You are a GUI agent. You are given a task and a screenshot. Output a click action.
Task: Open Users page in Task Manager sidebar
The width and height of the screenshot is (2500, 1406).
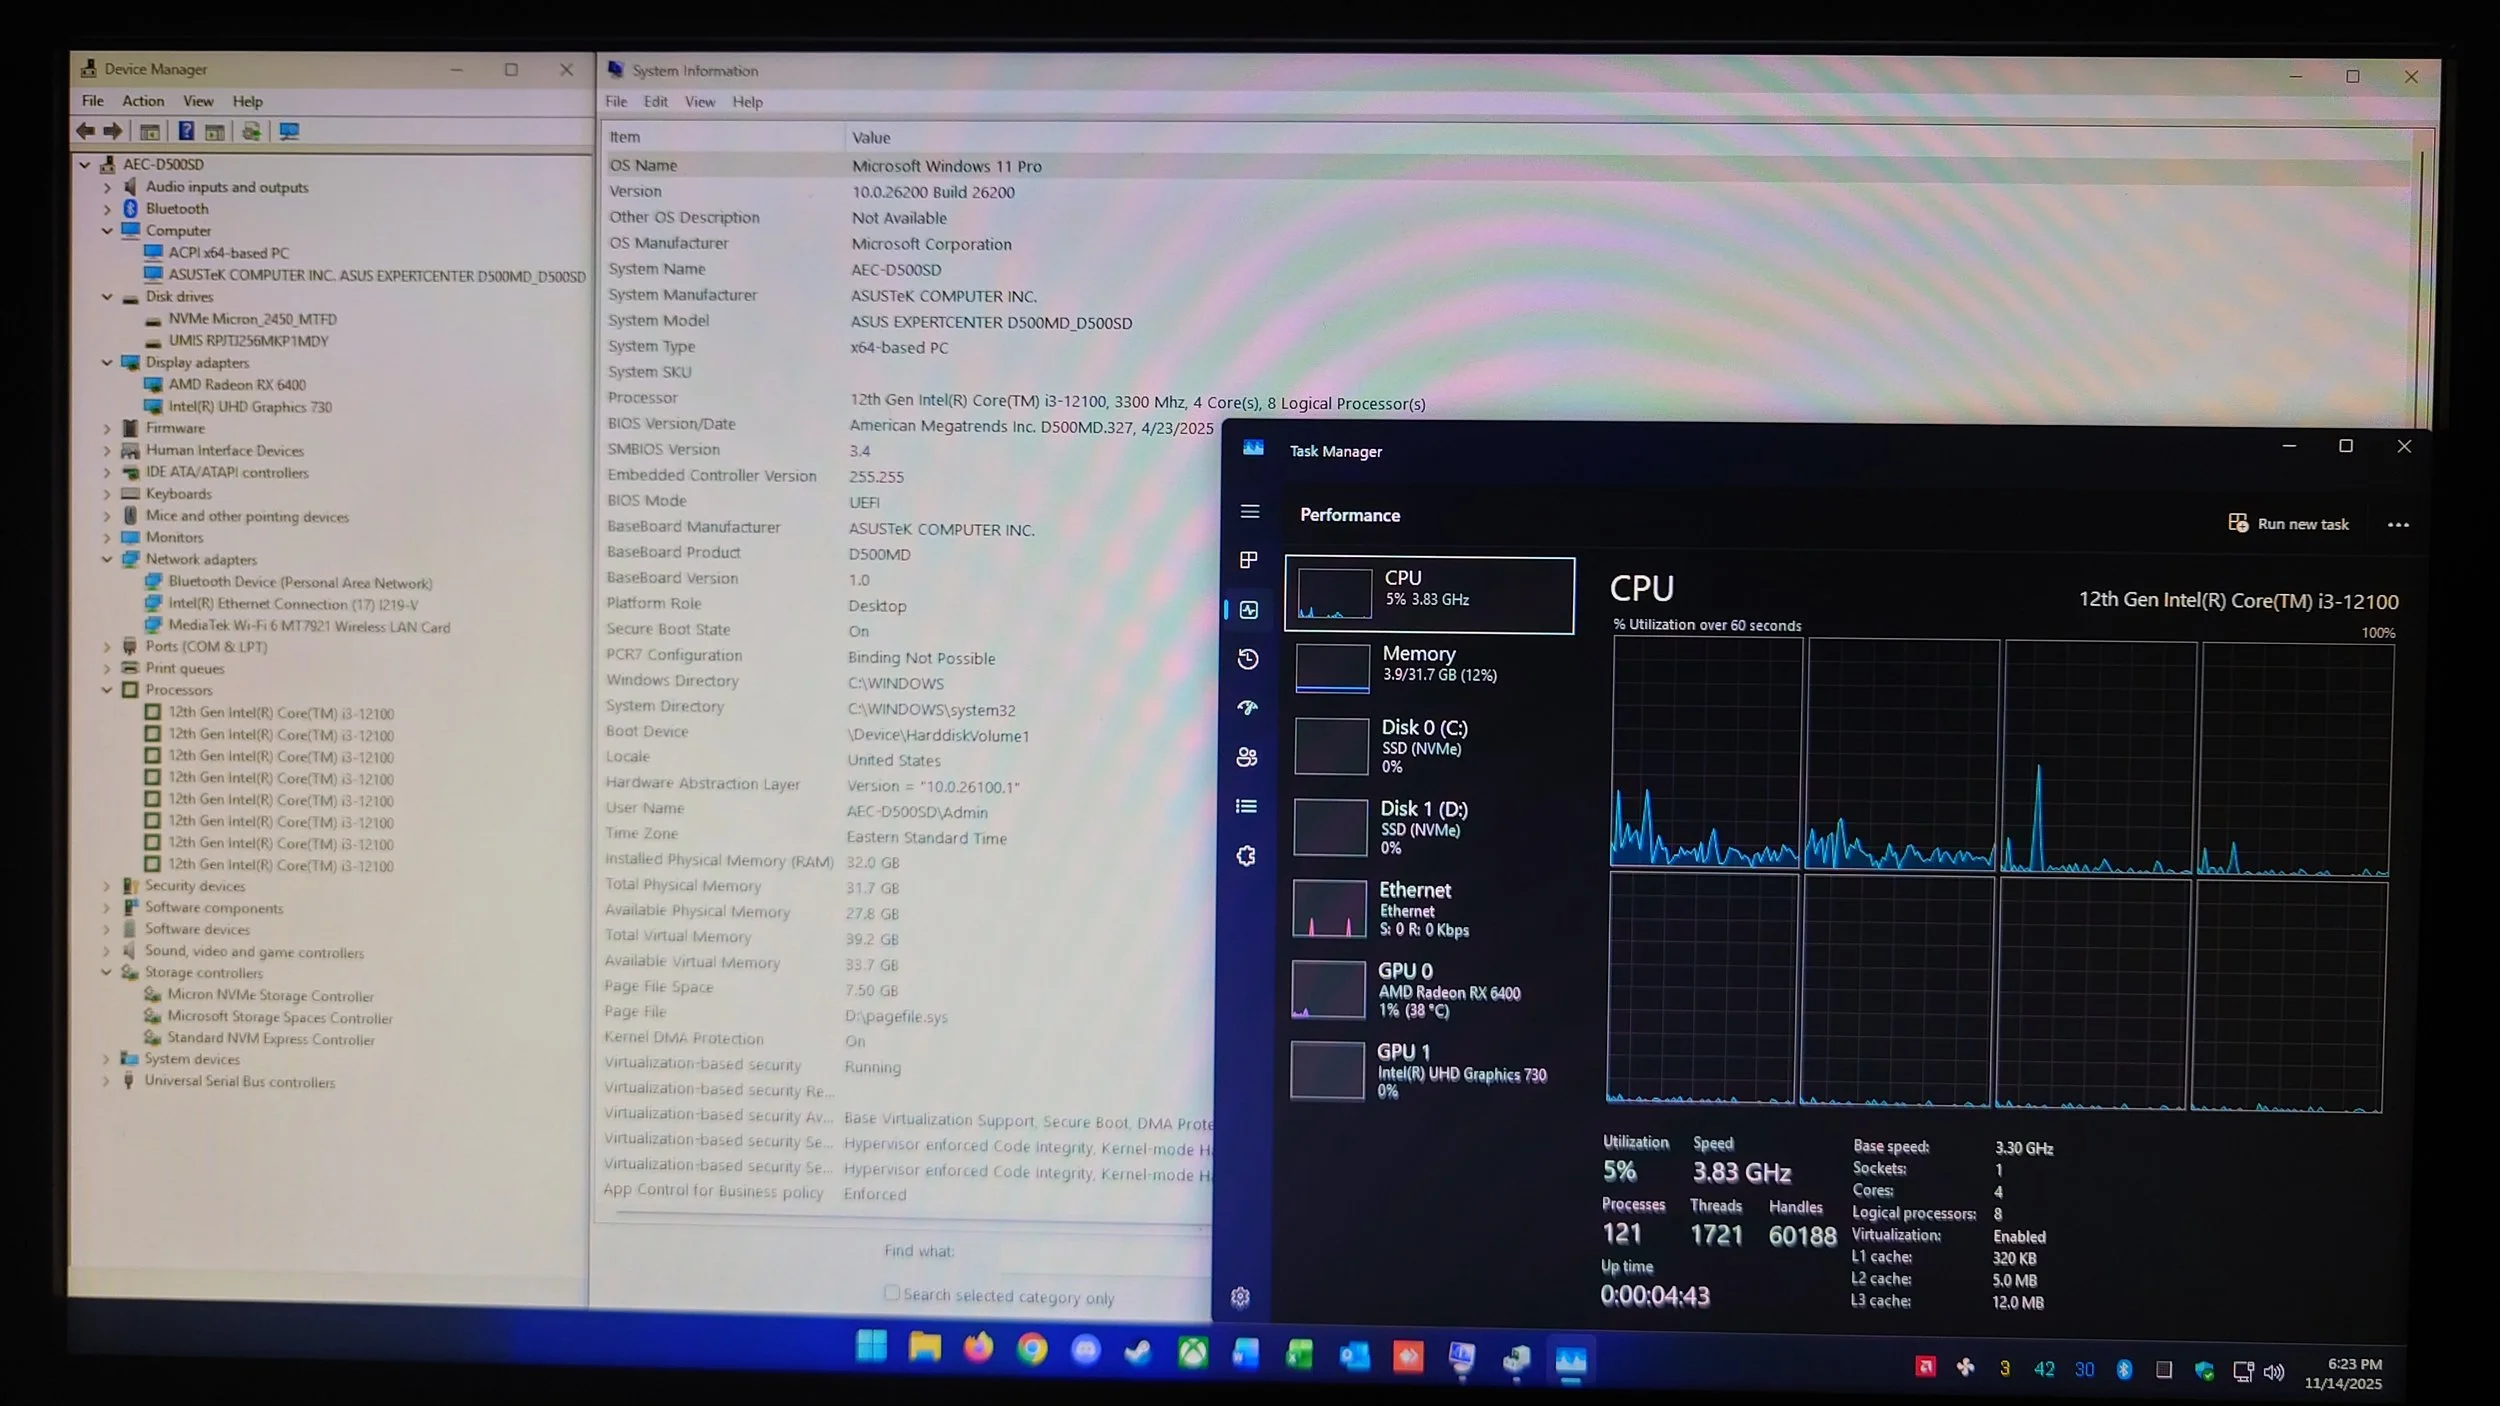[1246, 757]
